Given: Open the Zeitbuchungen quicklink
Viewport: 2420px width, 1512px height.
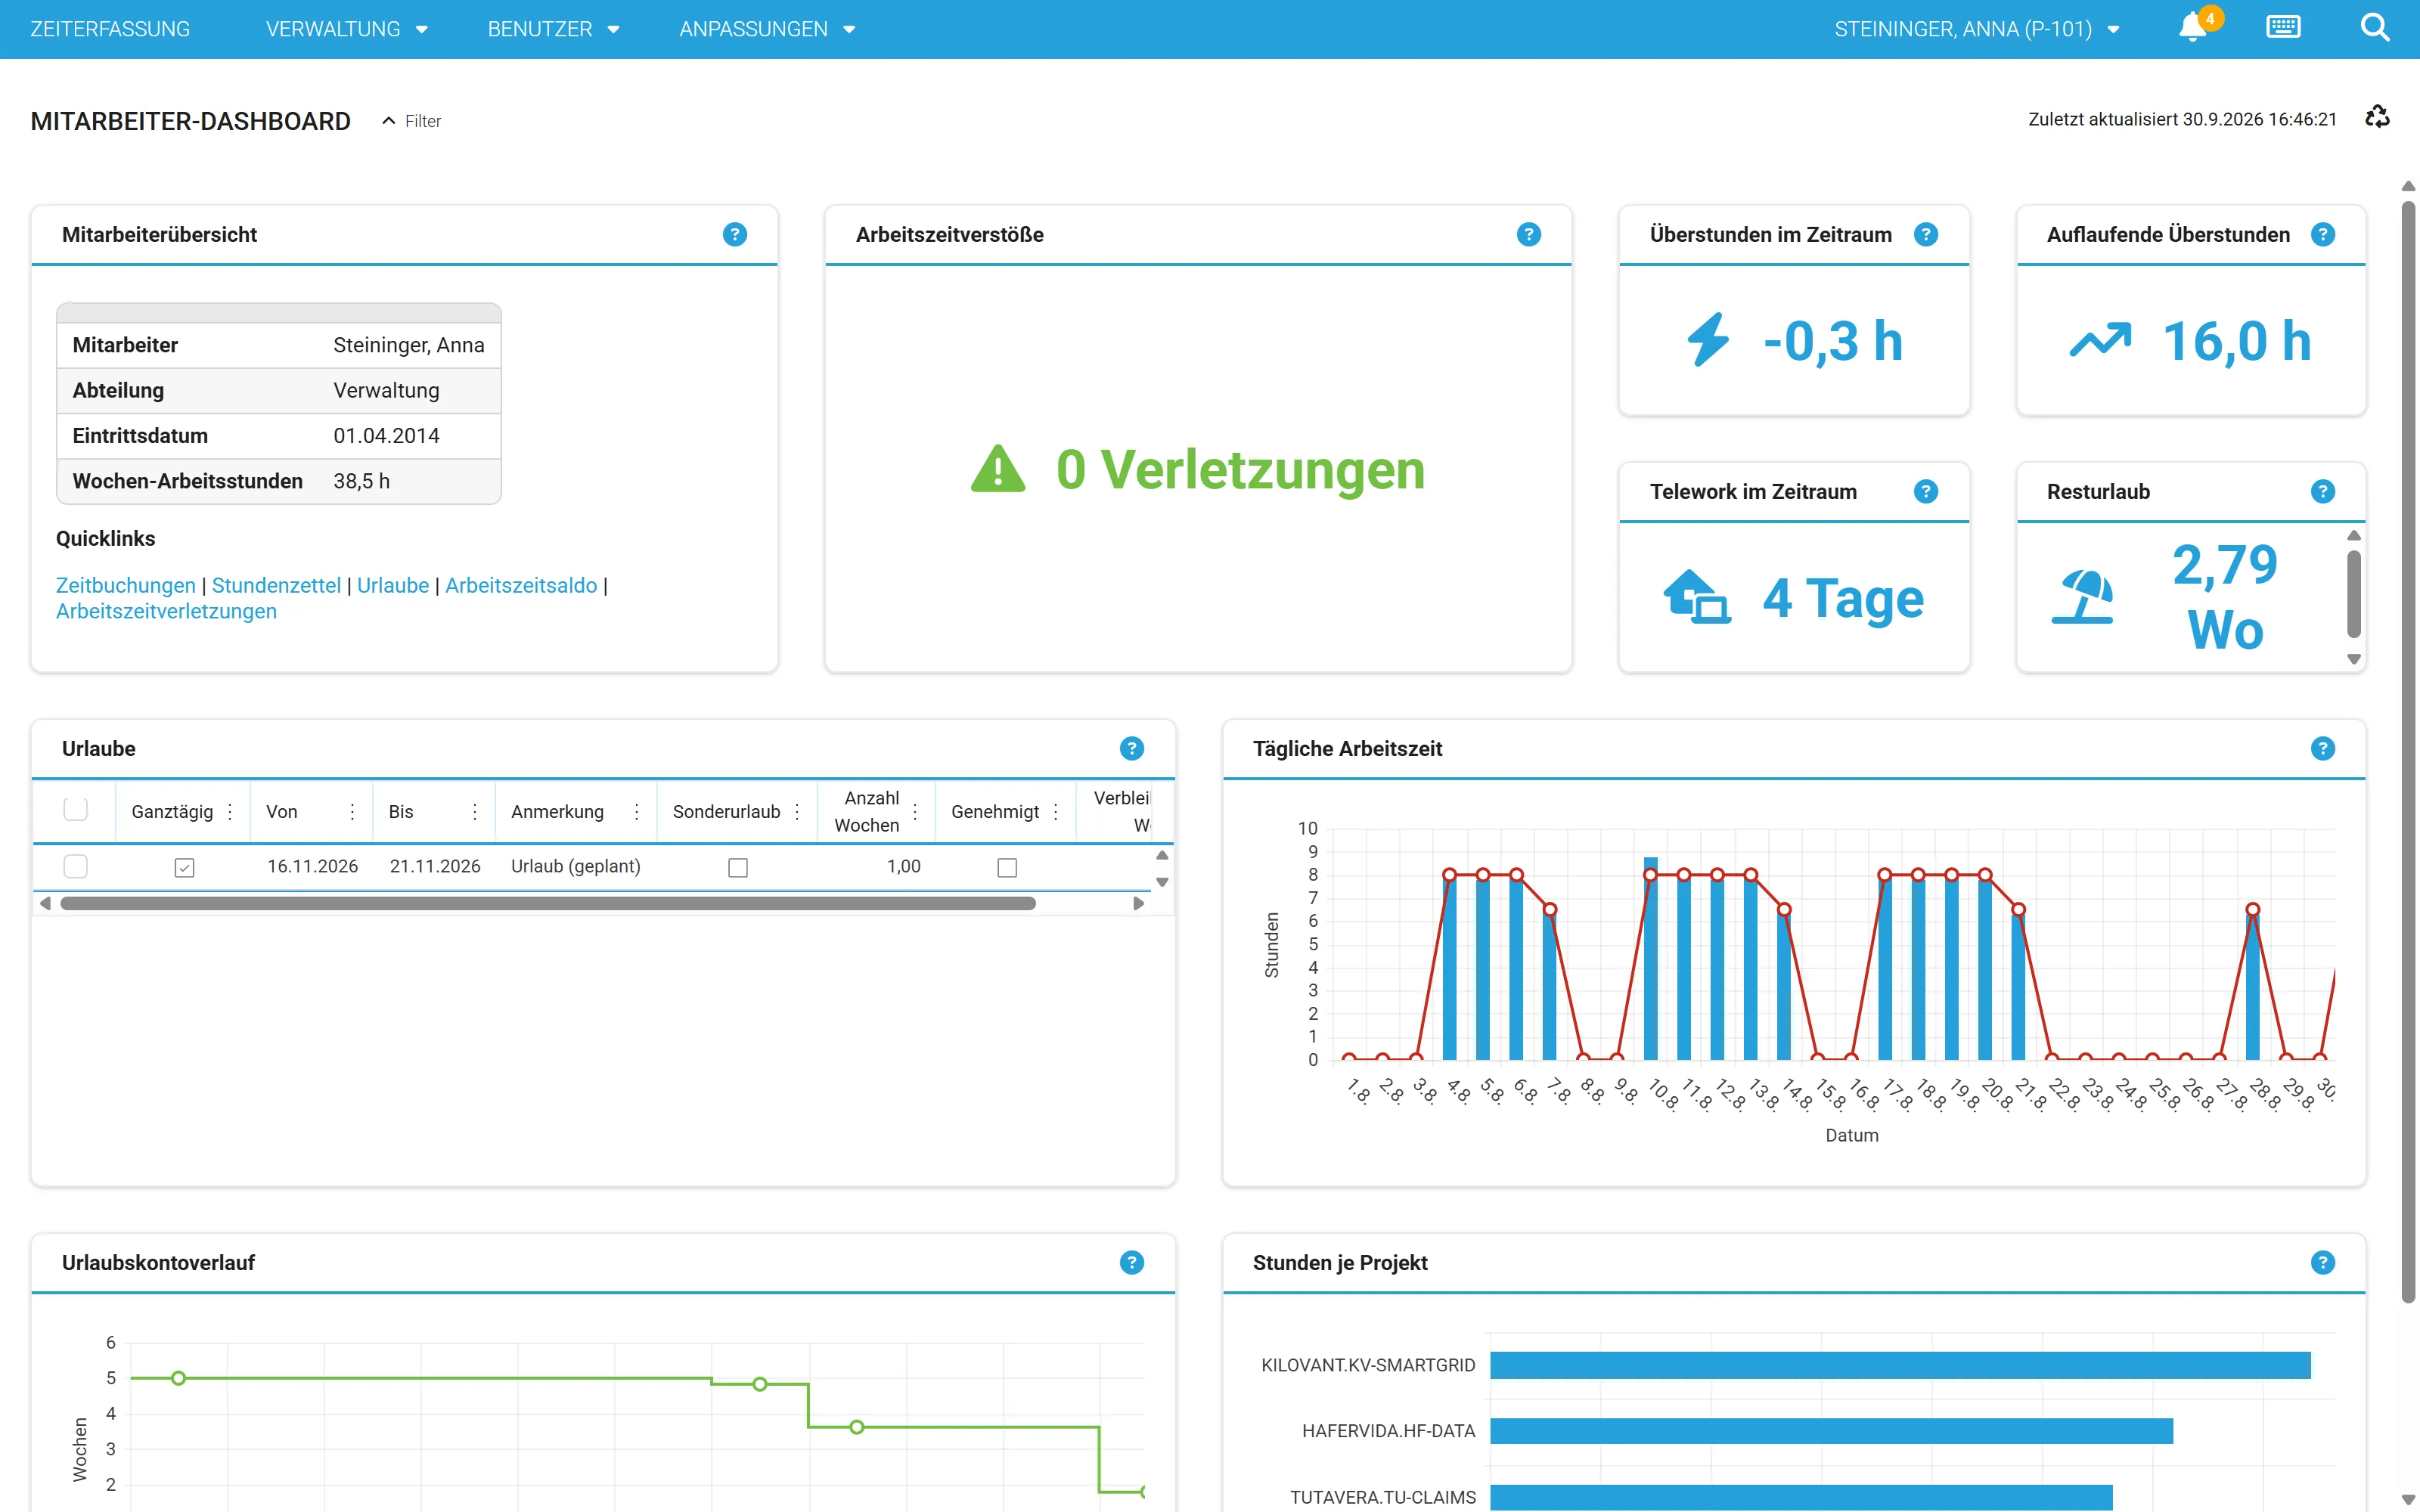Looking at the screenshot, I should coord(126,585).
